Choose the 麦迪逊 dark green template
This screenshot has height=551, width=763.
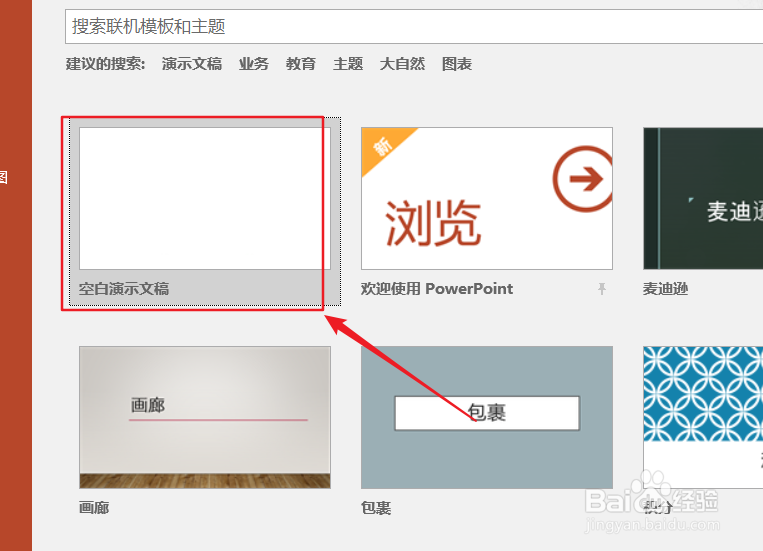(703, 199)
